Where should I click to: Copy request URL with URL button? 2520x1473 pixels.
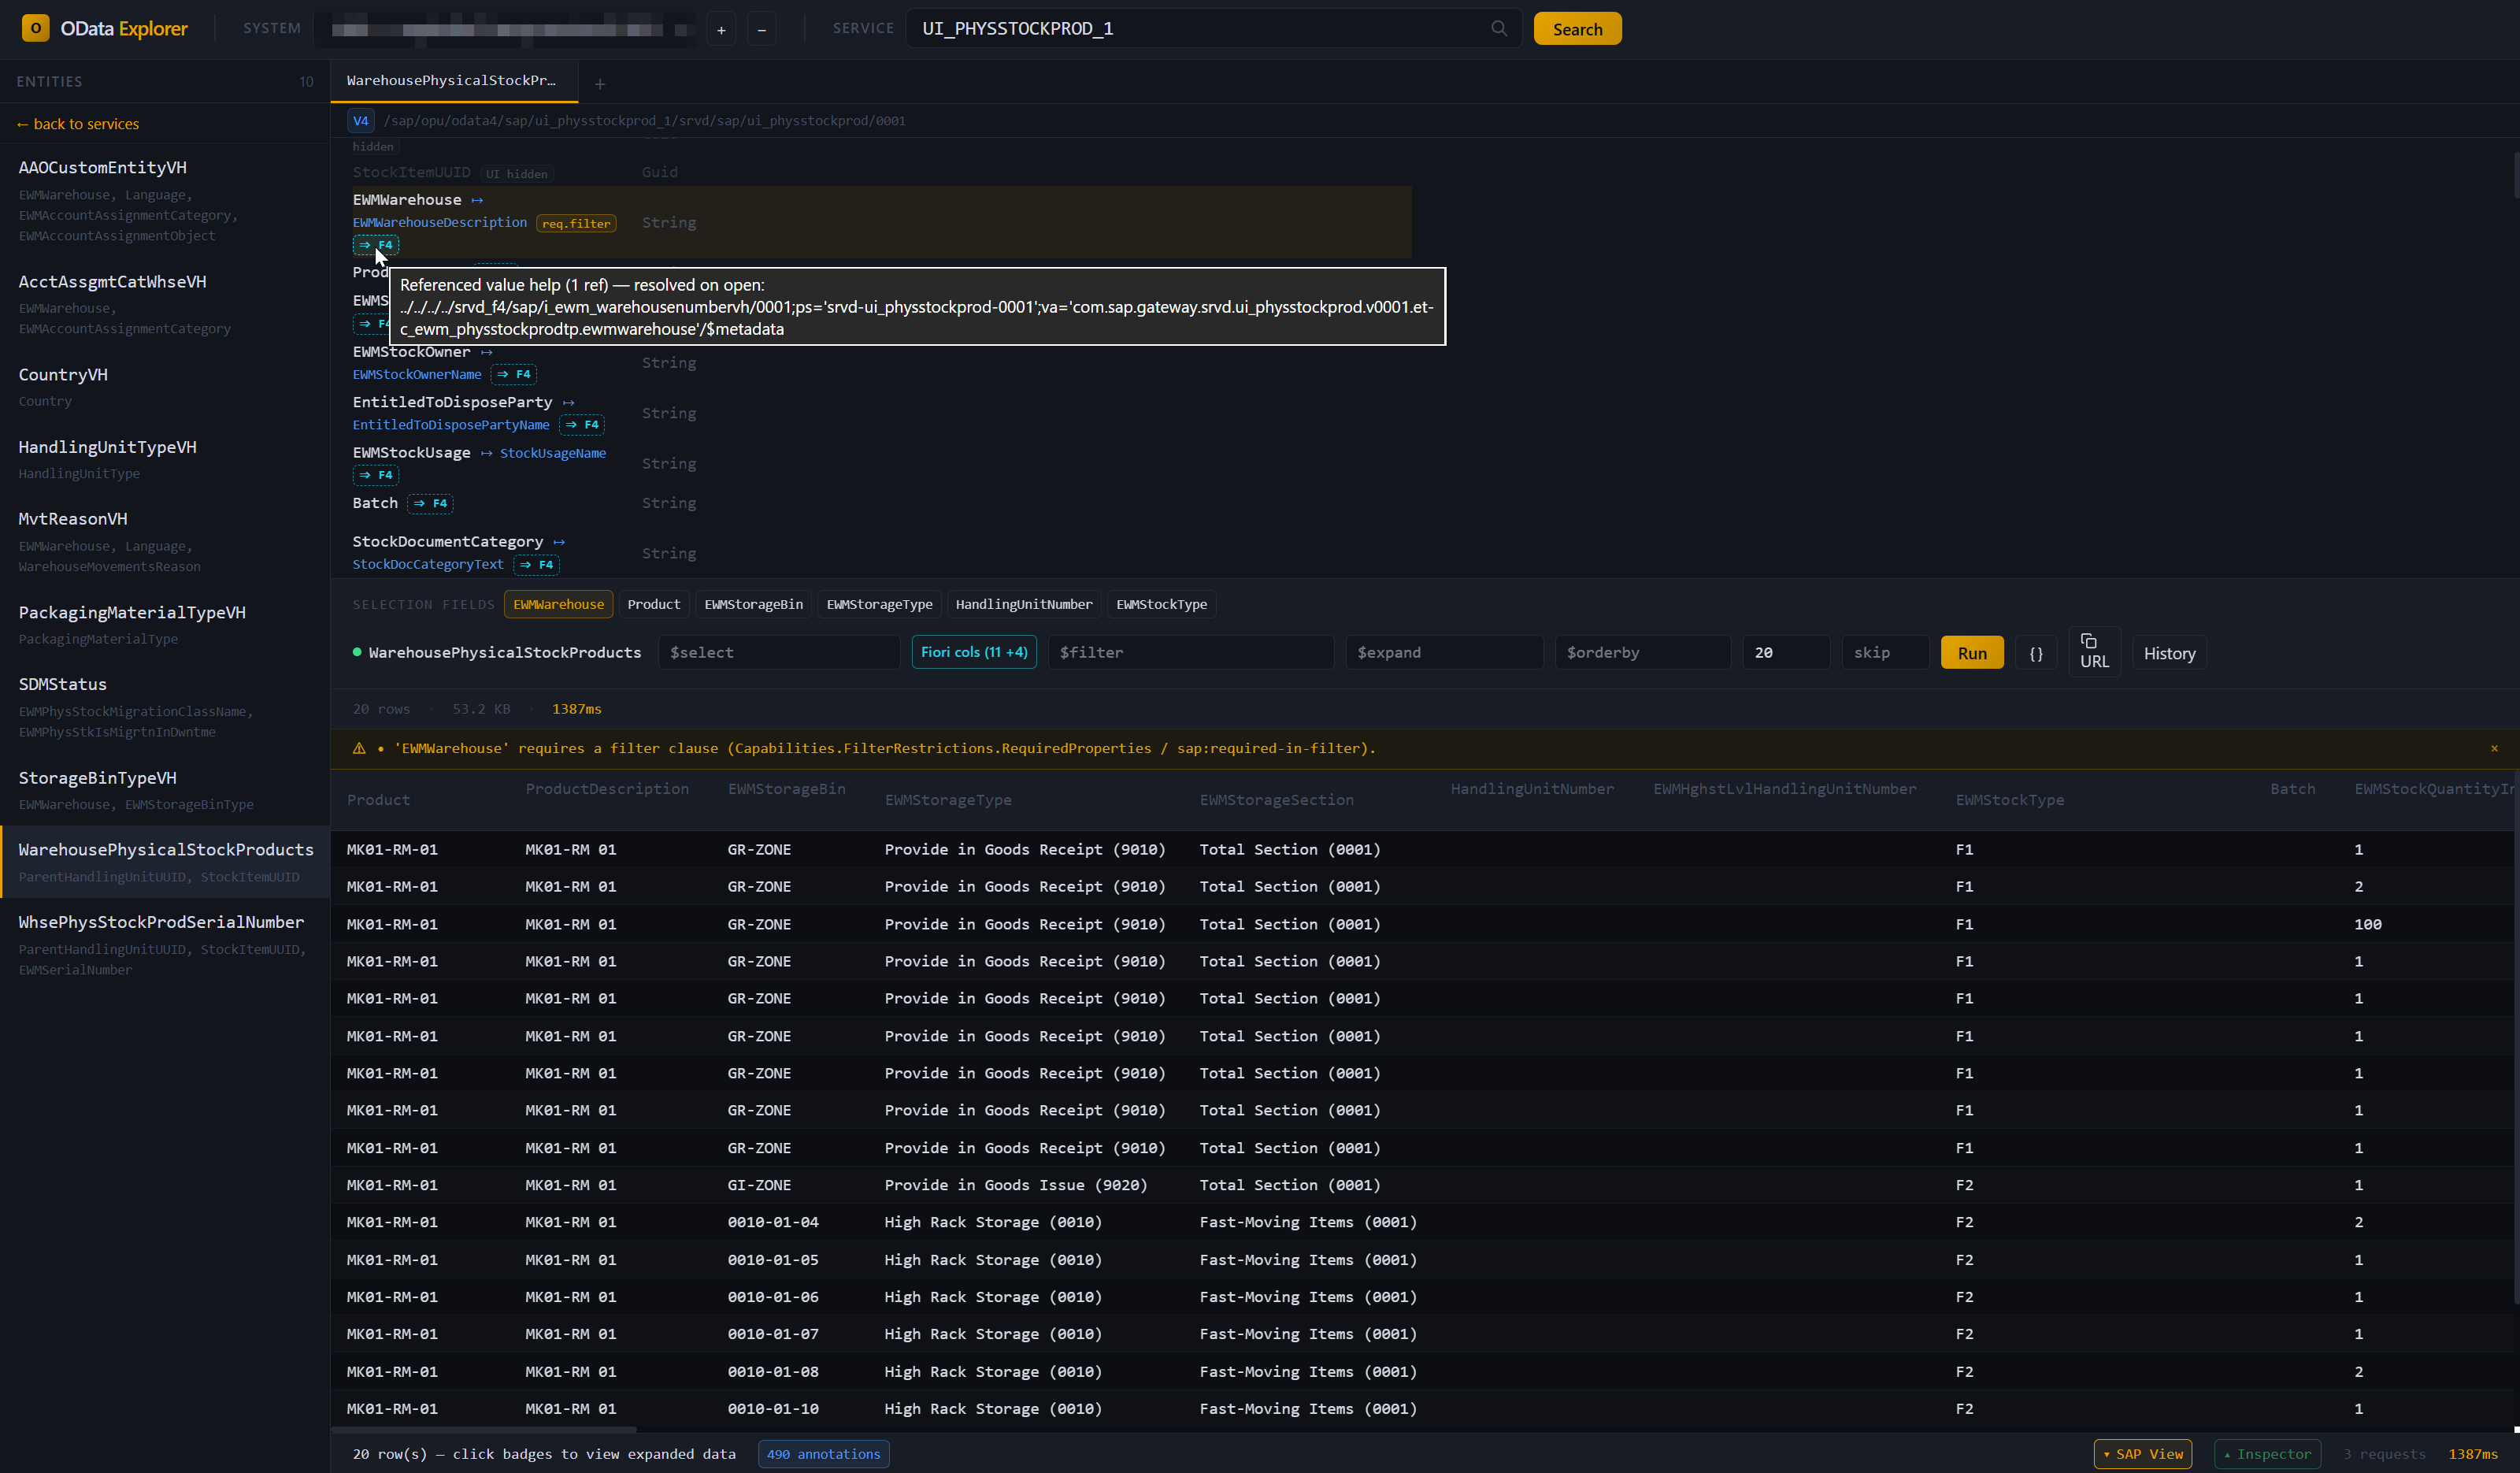pyautogui.click(x=2094, y=652)
